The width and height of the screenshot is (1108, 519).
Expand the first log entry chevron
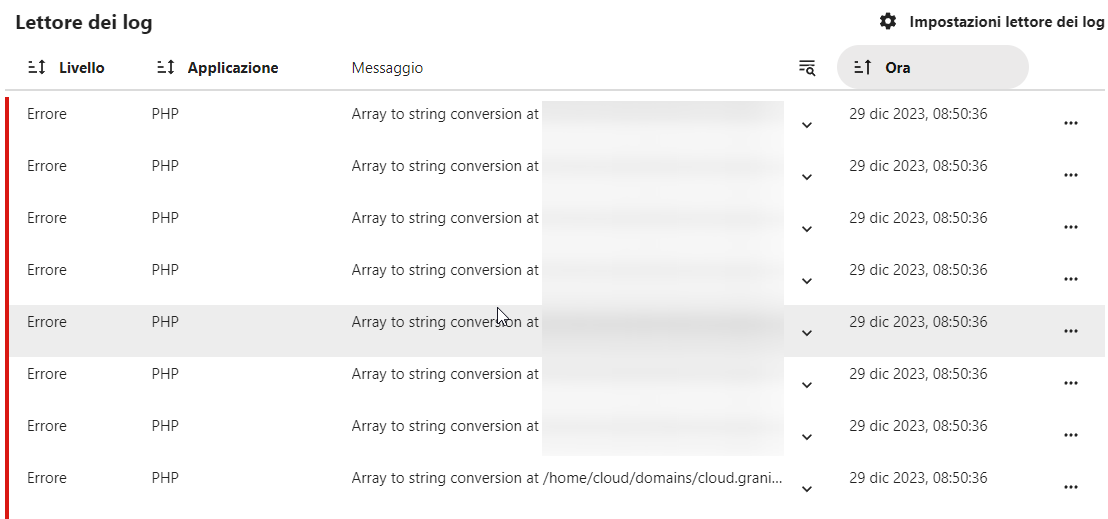coord(807,125)
